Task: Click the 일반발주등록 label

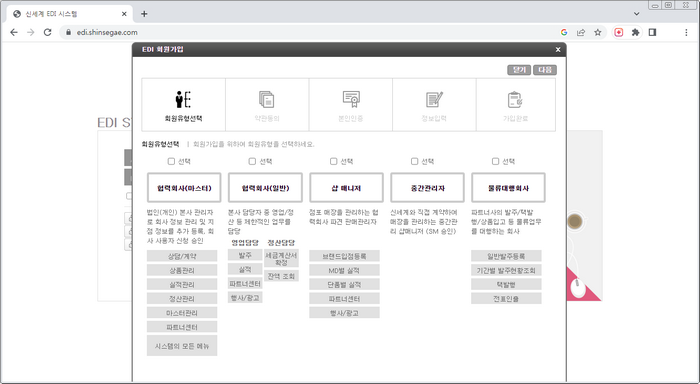Action: click(x=506, y=256)
